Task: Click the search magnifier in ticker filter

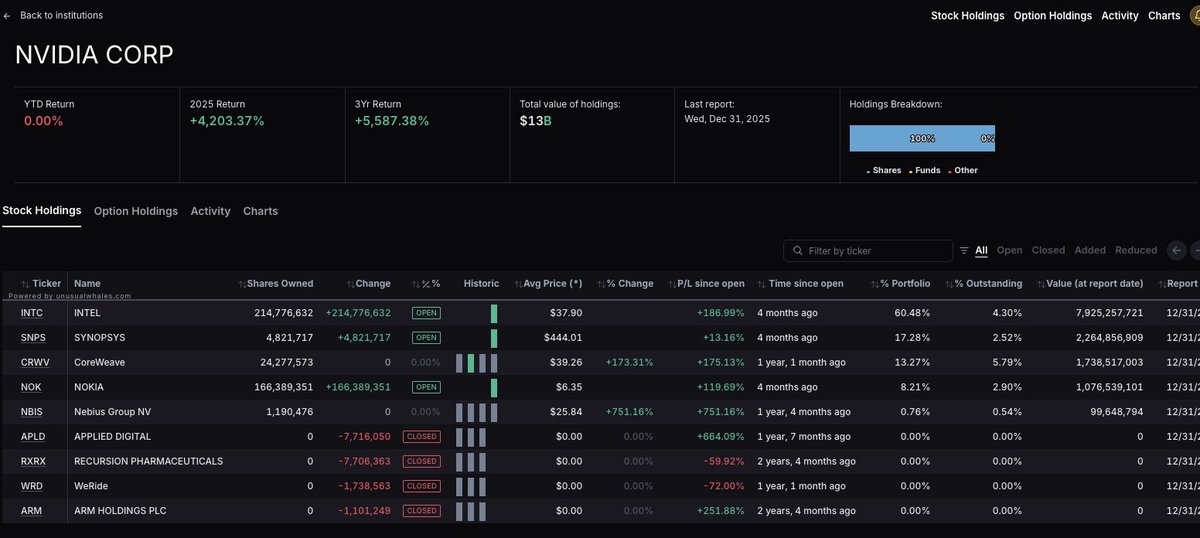Action: pos(797,251)
